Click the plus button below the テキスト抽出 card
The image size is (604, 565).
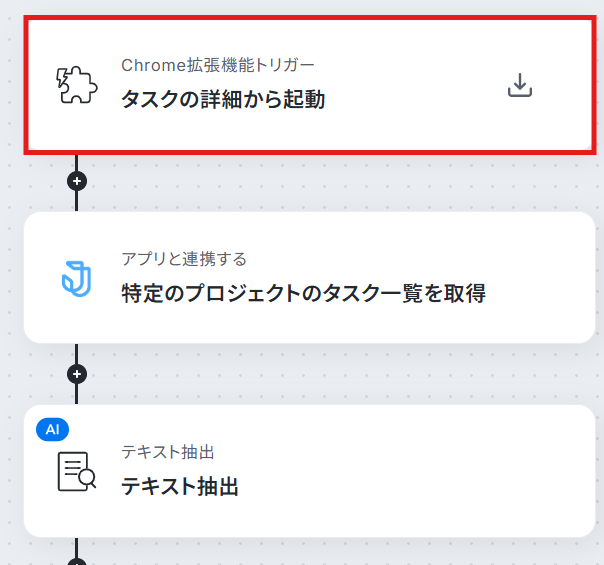[x=76, y=561]
